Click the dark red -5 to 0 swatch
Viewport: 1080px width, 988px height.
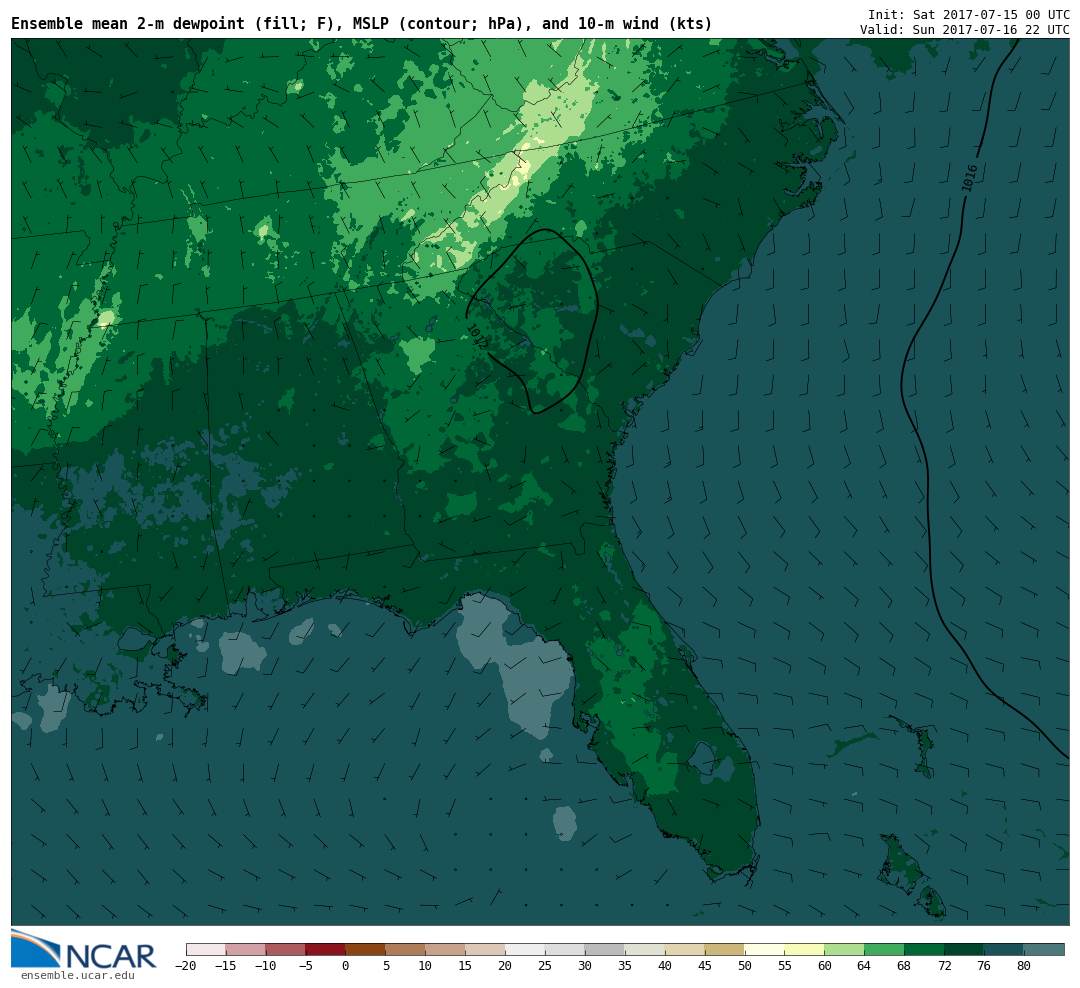pos(325,949)
